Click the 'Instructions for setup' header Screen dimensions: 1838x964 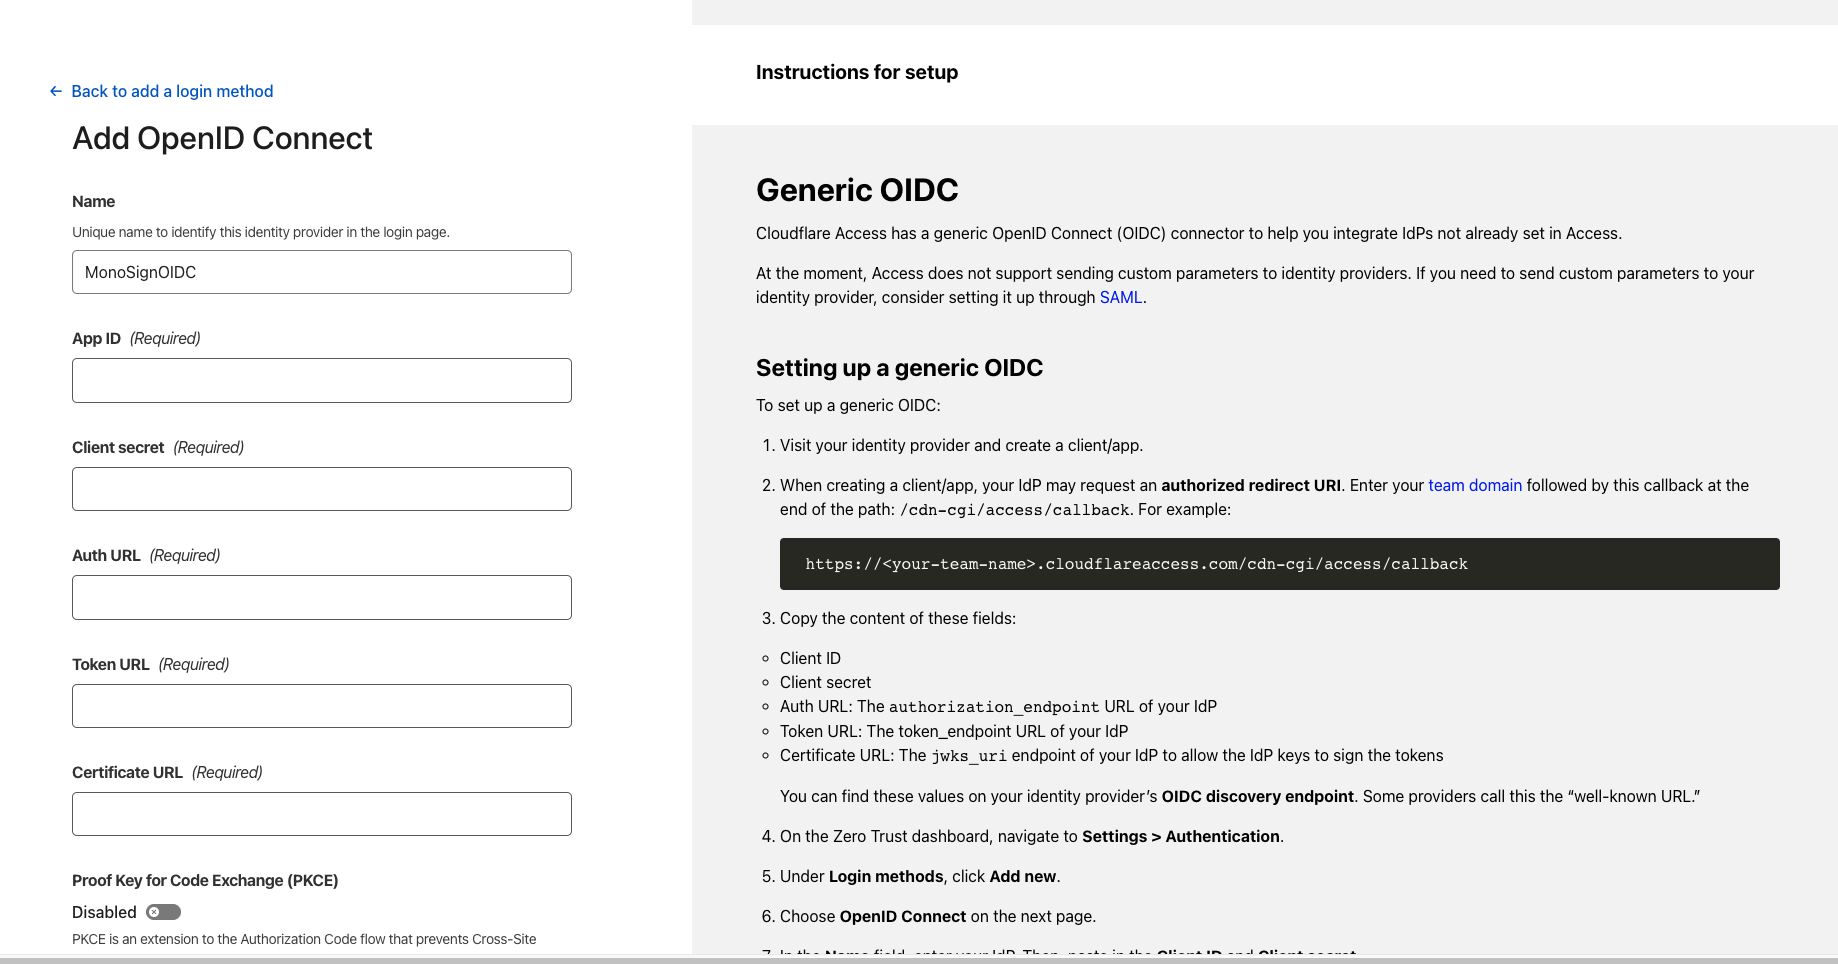[x=857, y=72]
